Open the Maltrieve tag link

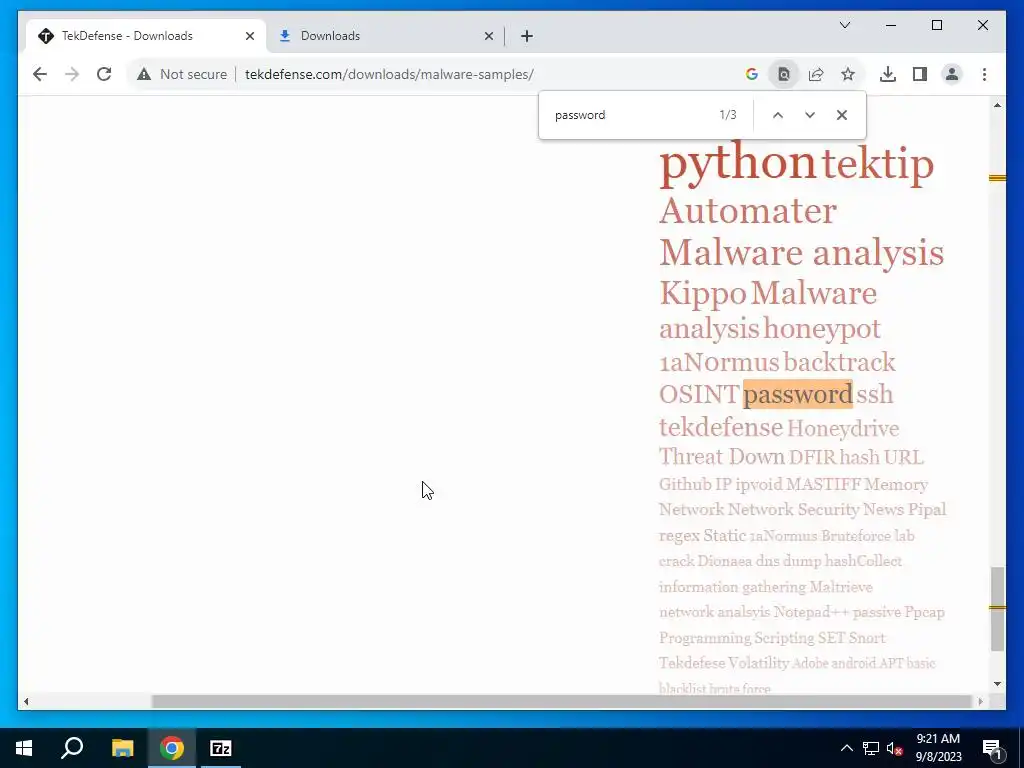(841, 586)
